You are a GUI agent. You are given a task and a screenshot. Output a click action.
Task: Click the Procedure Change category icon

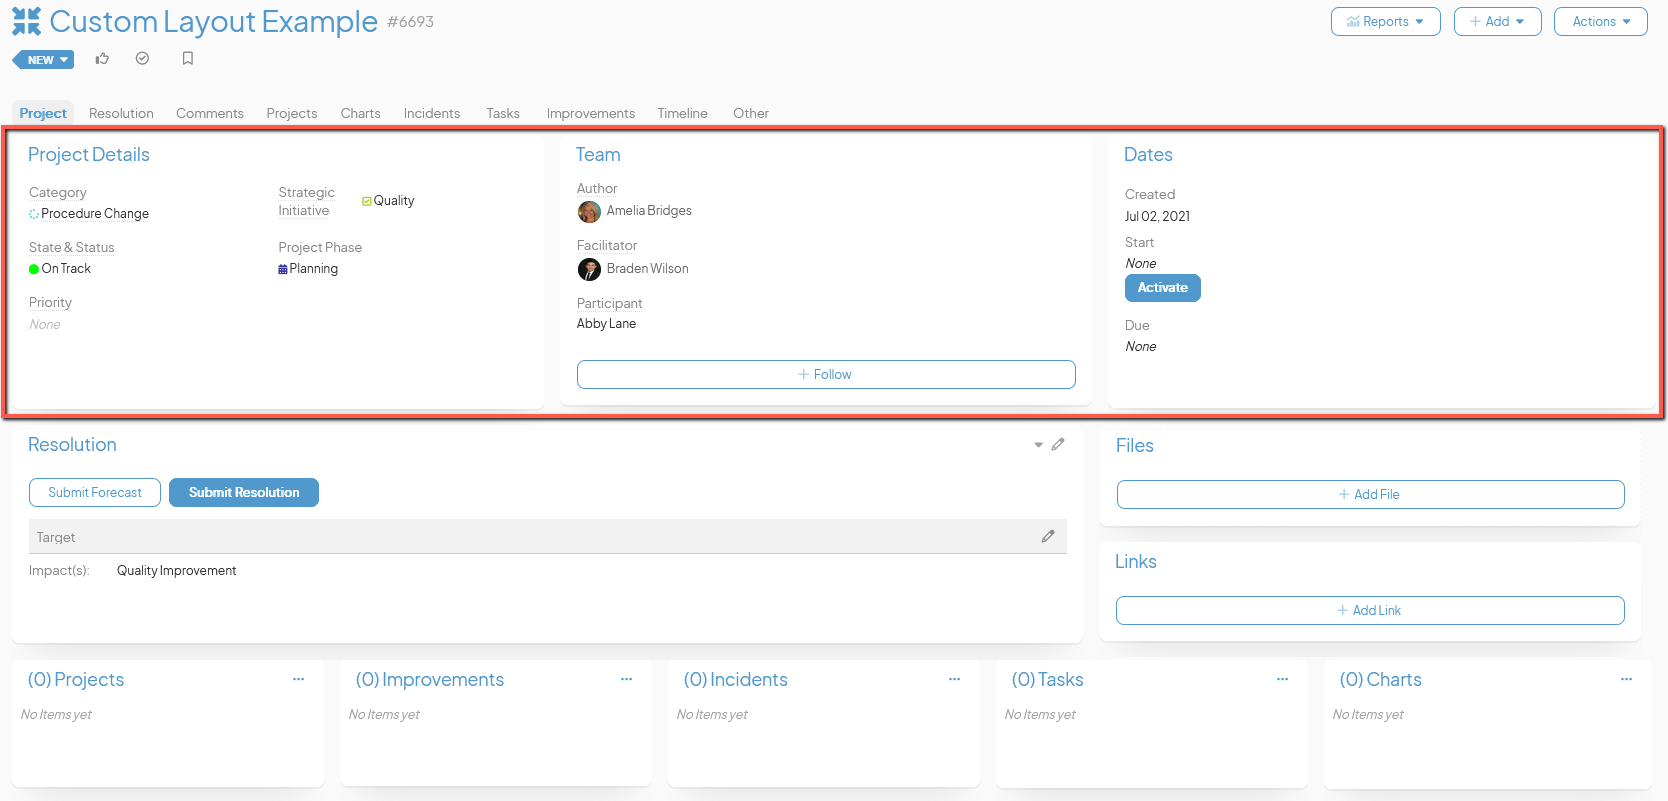[34, 214]
